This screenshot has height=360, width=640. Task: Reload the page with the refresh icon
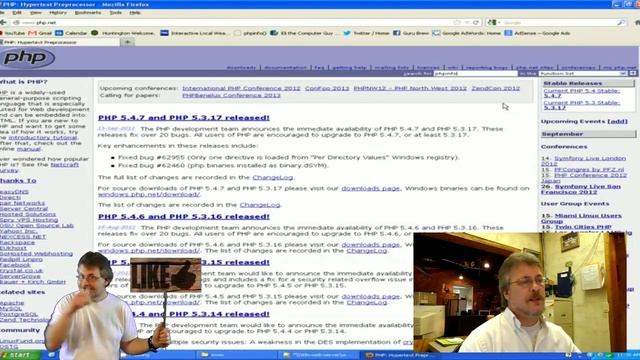[x=476, y=22]
